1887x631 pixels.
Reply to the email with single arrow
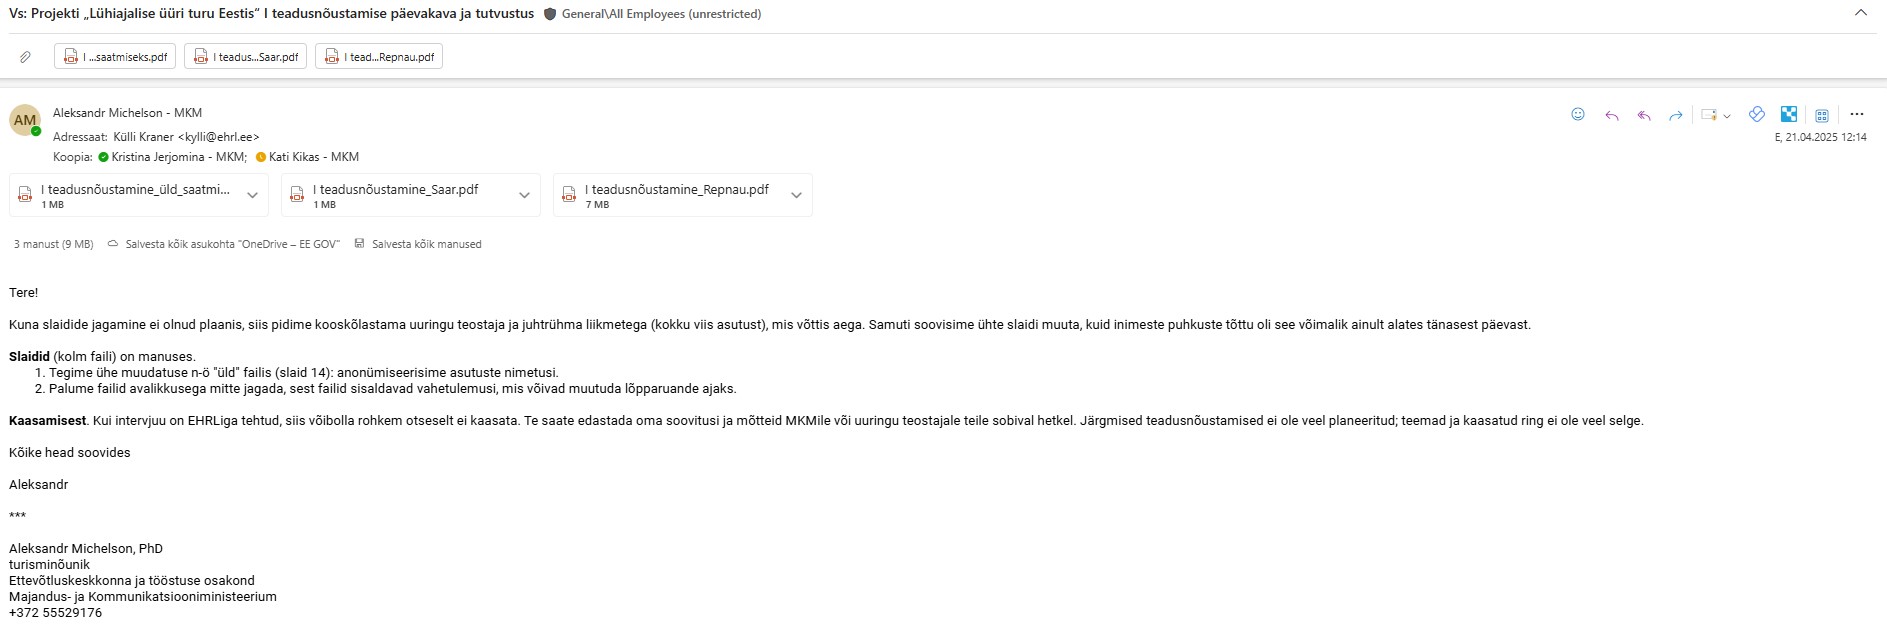(1612, 115)
